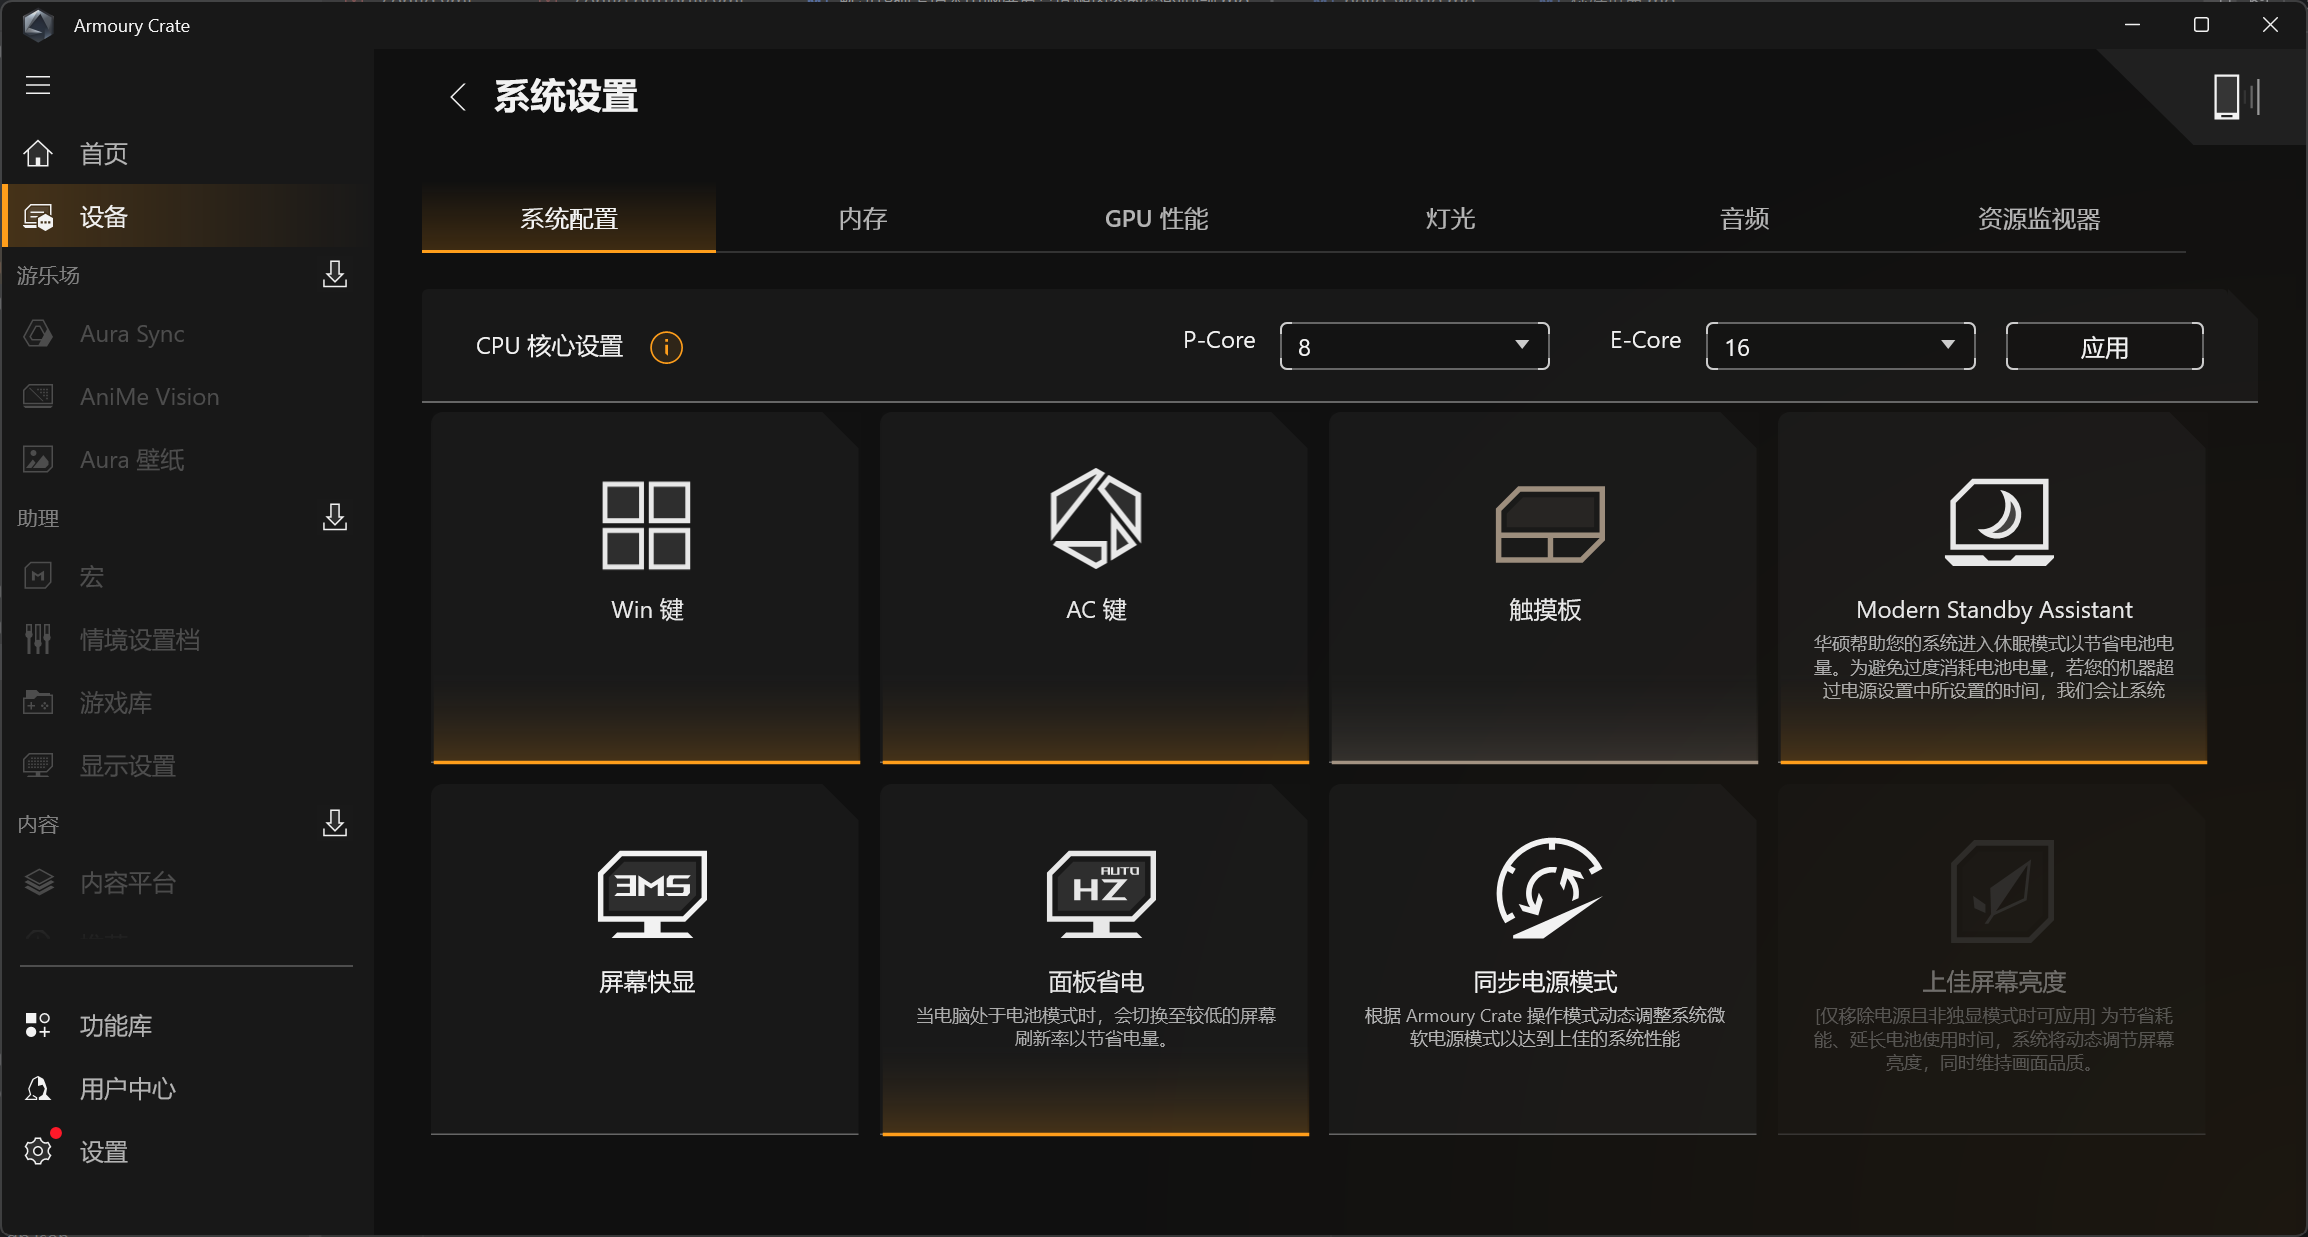Open the E-Core count dropdown
2308x1237 pixels.
pyautogui.click(x=1841, y=346)
